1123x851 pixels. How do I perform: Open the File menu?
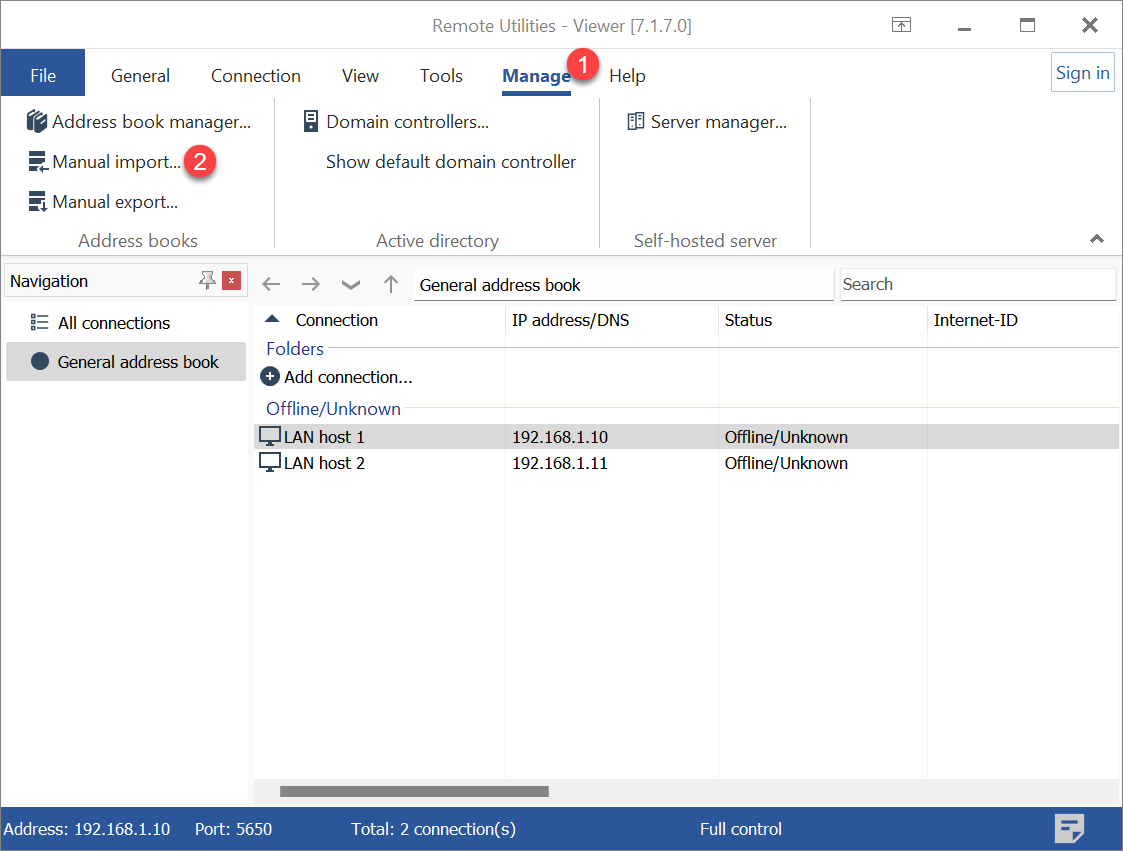click(43, 76)
